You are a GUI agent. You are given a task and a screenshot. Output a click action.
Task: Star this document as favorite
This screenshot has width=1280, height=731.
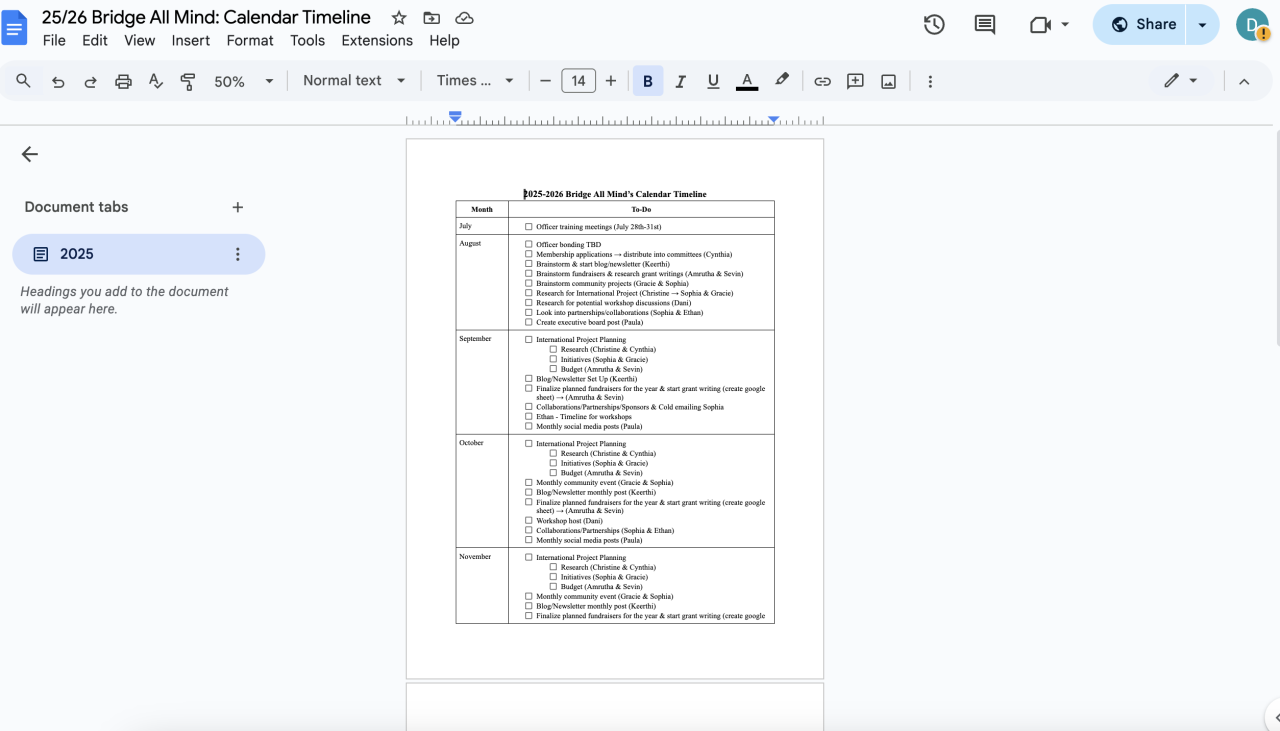[x=399, y=18]
